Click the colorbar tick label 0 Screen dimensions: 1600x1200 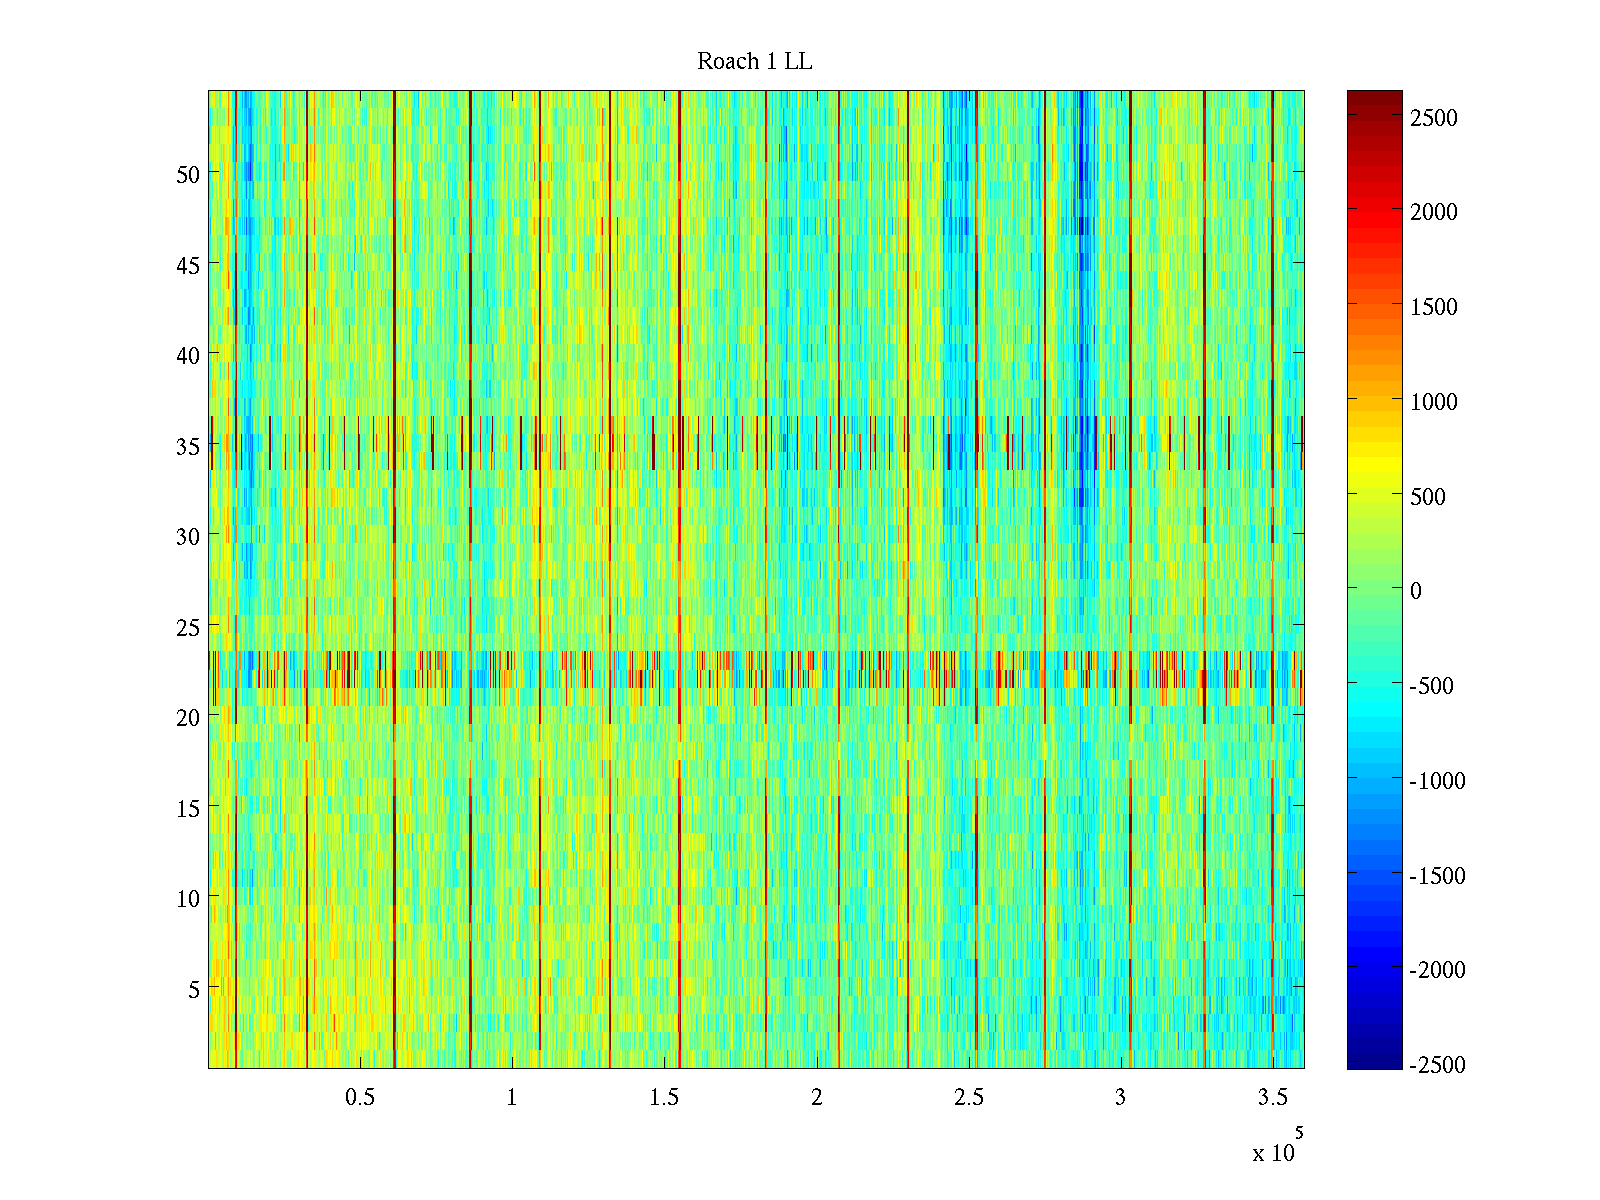(1415, 591)
